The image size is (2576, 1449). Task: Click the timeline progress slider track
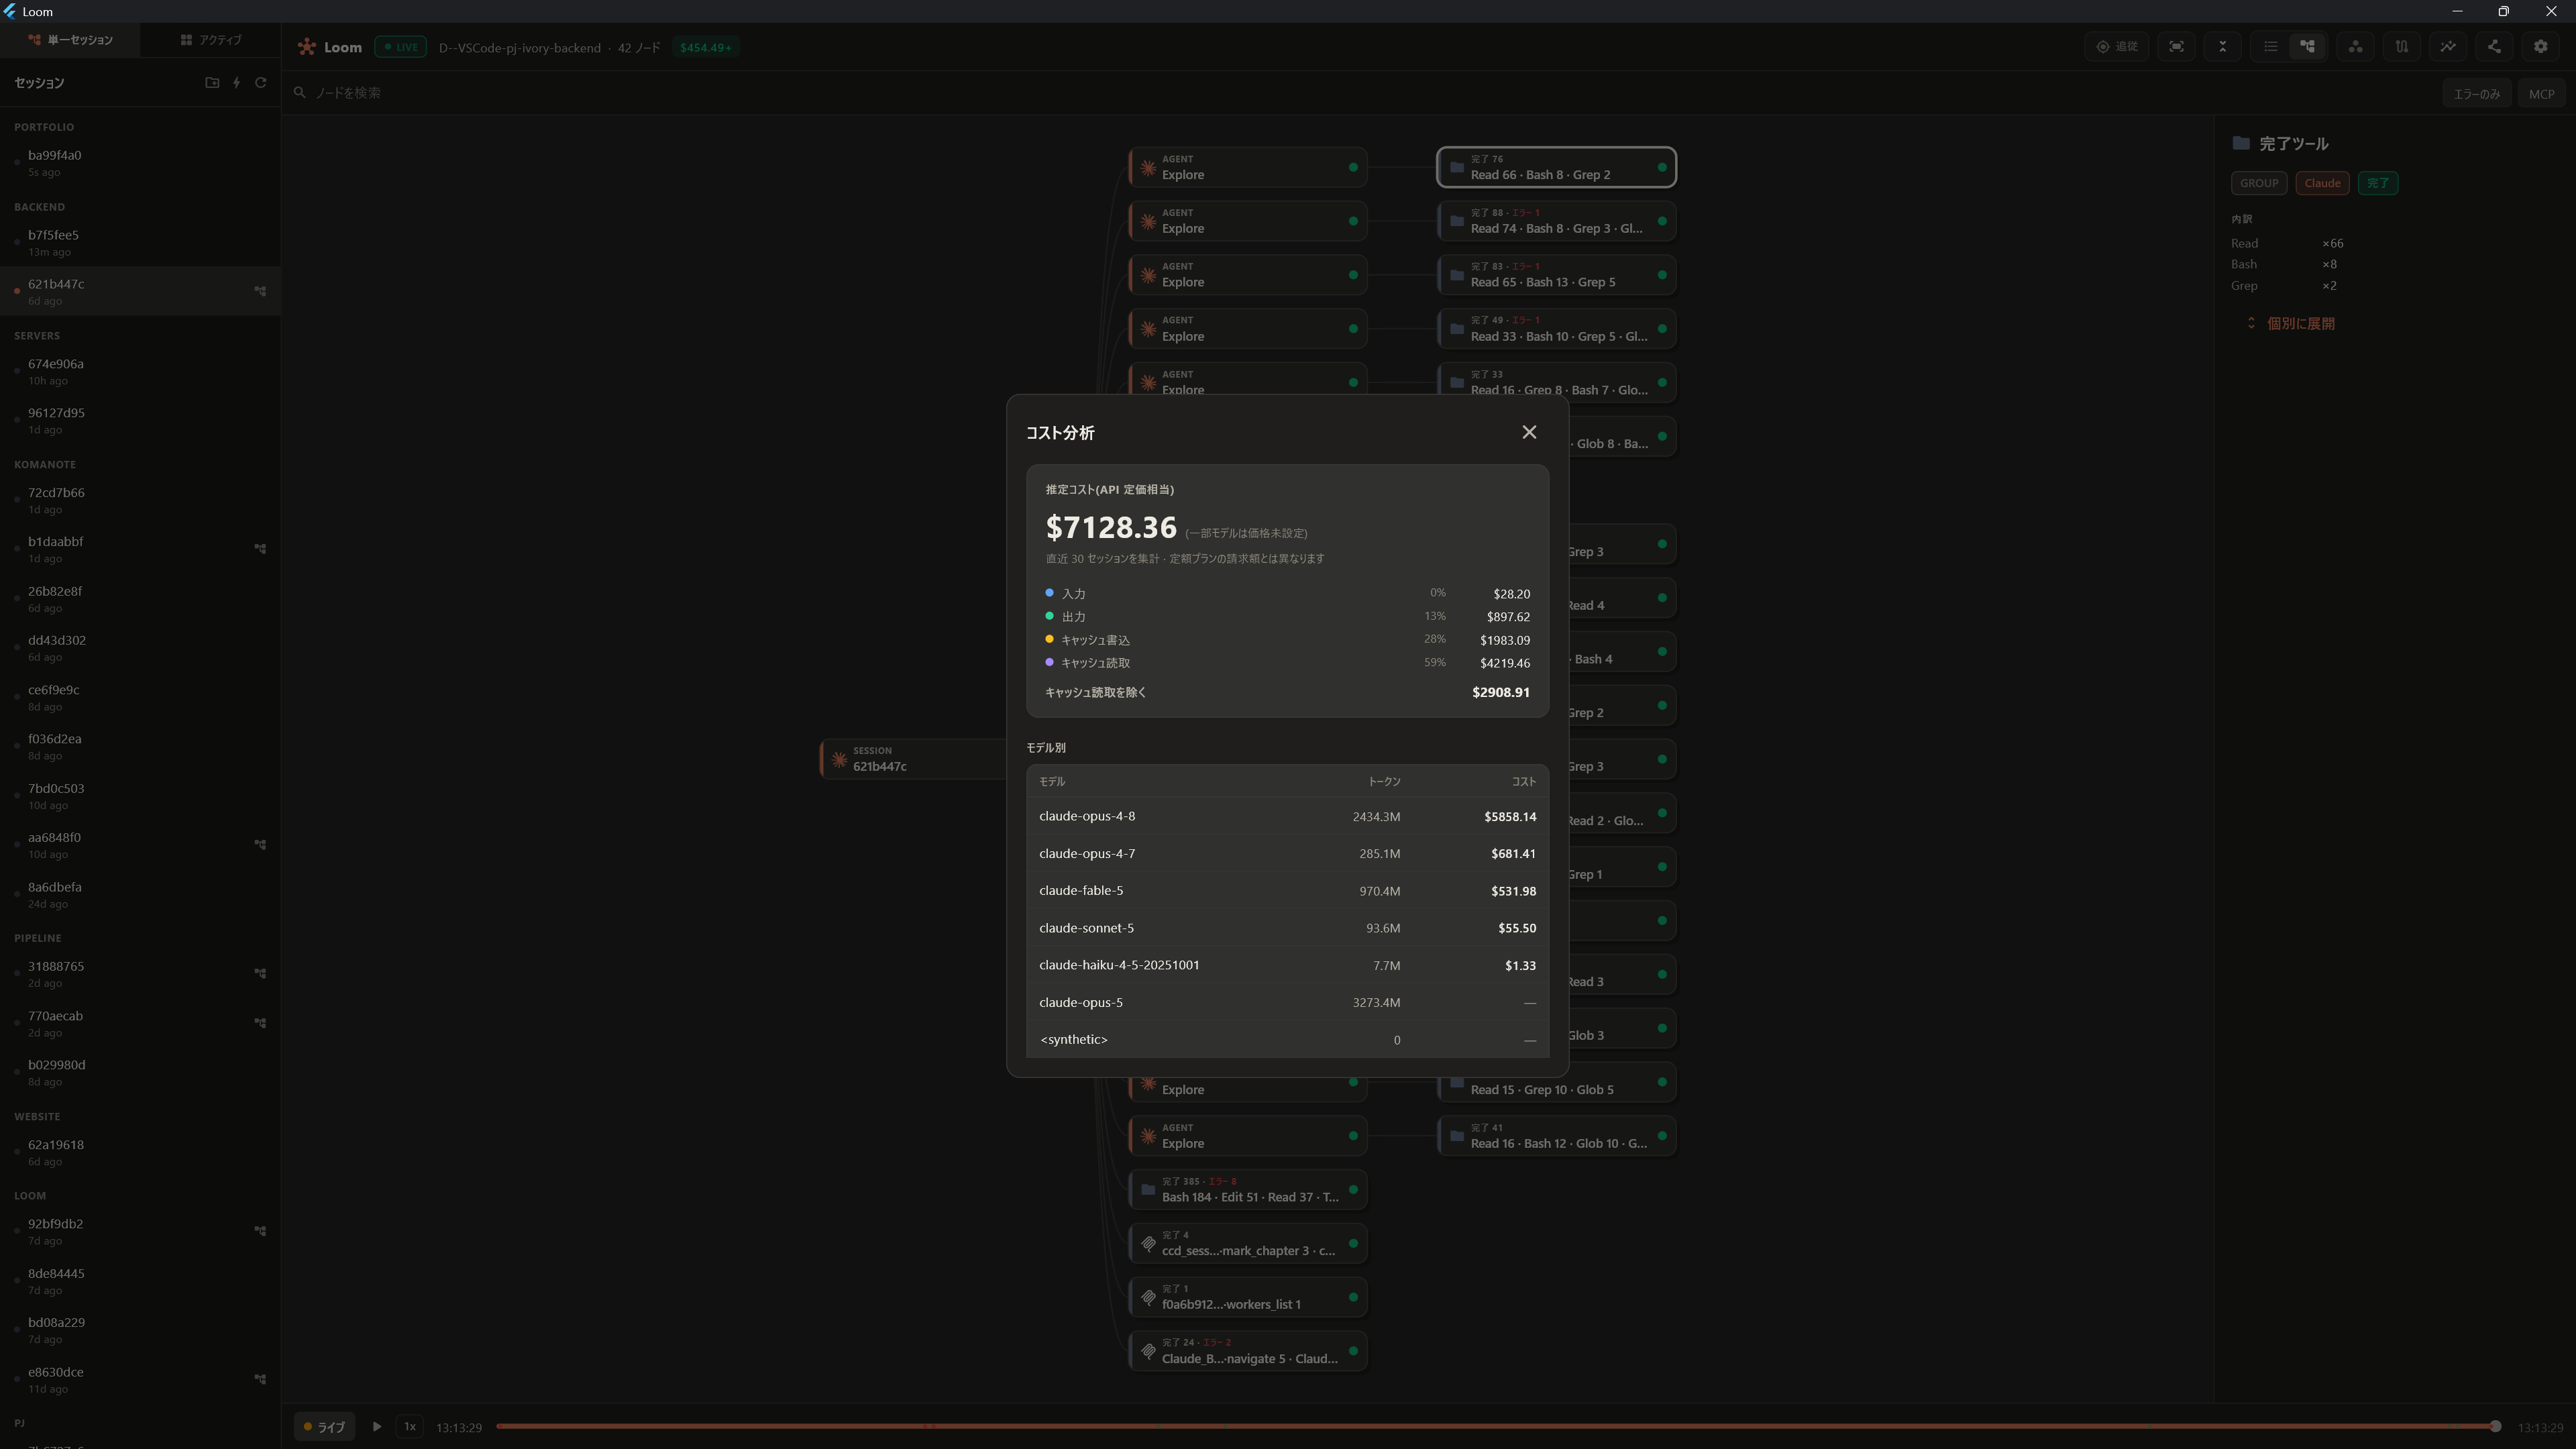[x=1495, y=1427]
